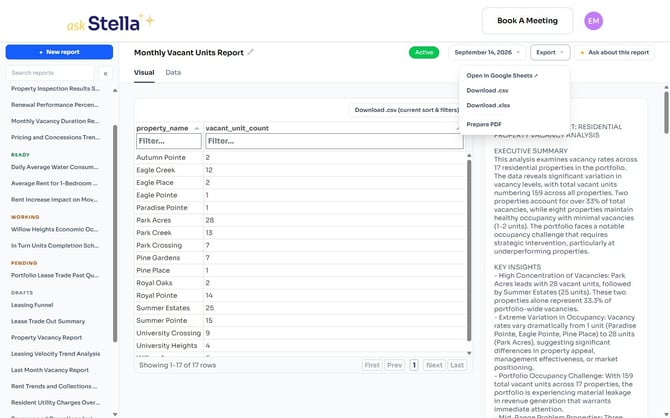Open Leasing Velocity Trend Analysis draft
Viewport: 670px width, 418px height.
point(56,354)
